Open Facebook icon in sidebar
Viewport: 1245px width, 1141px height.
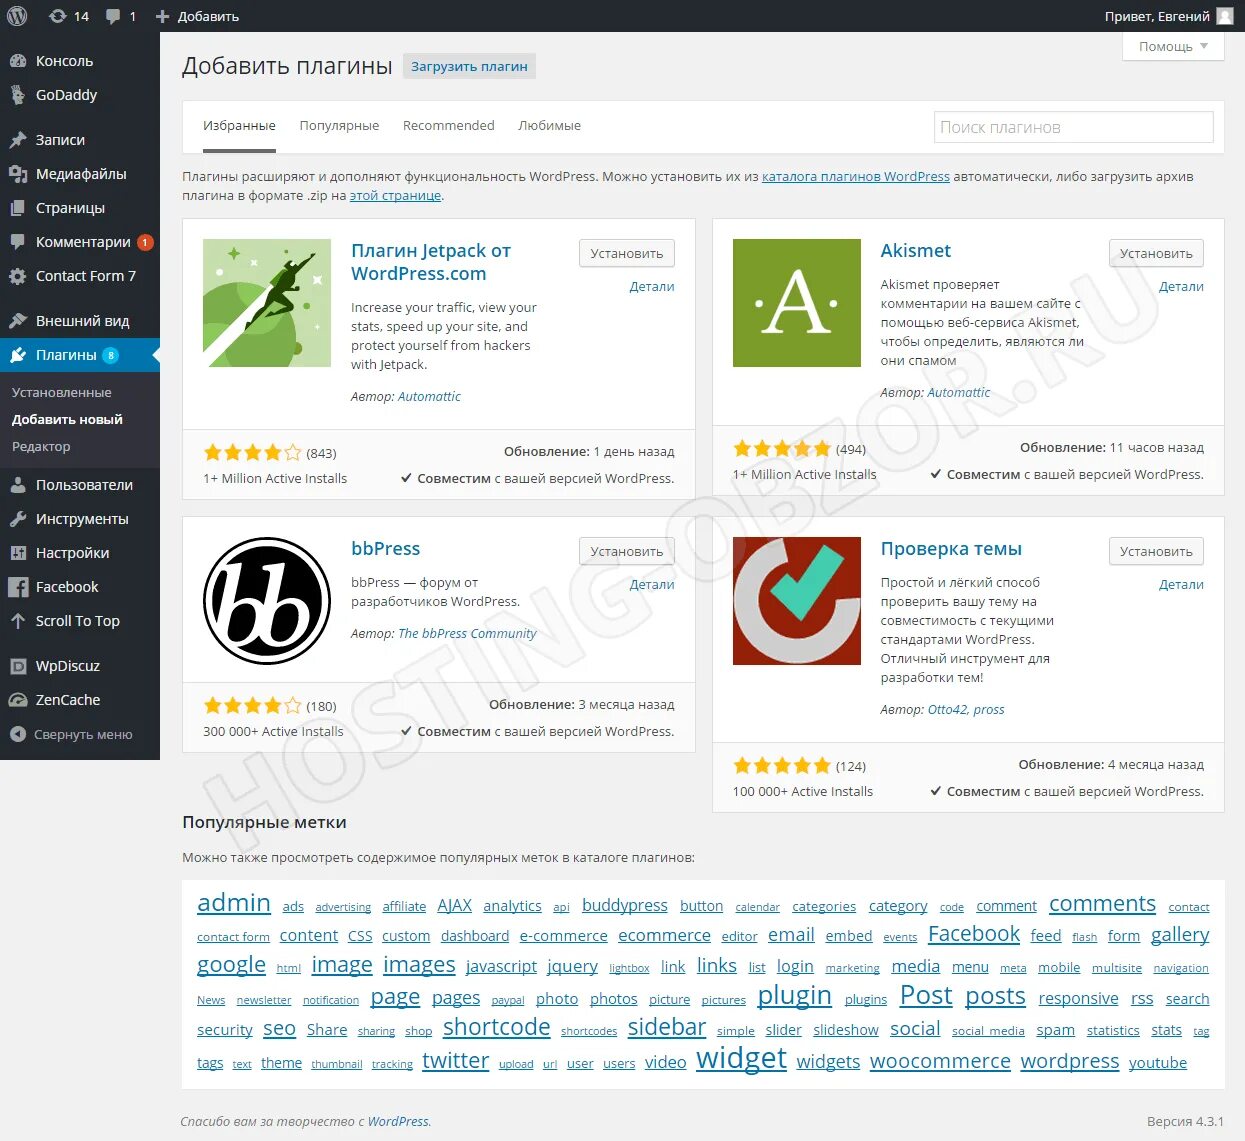tap(18, 587)
